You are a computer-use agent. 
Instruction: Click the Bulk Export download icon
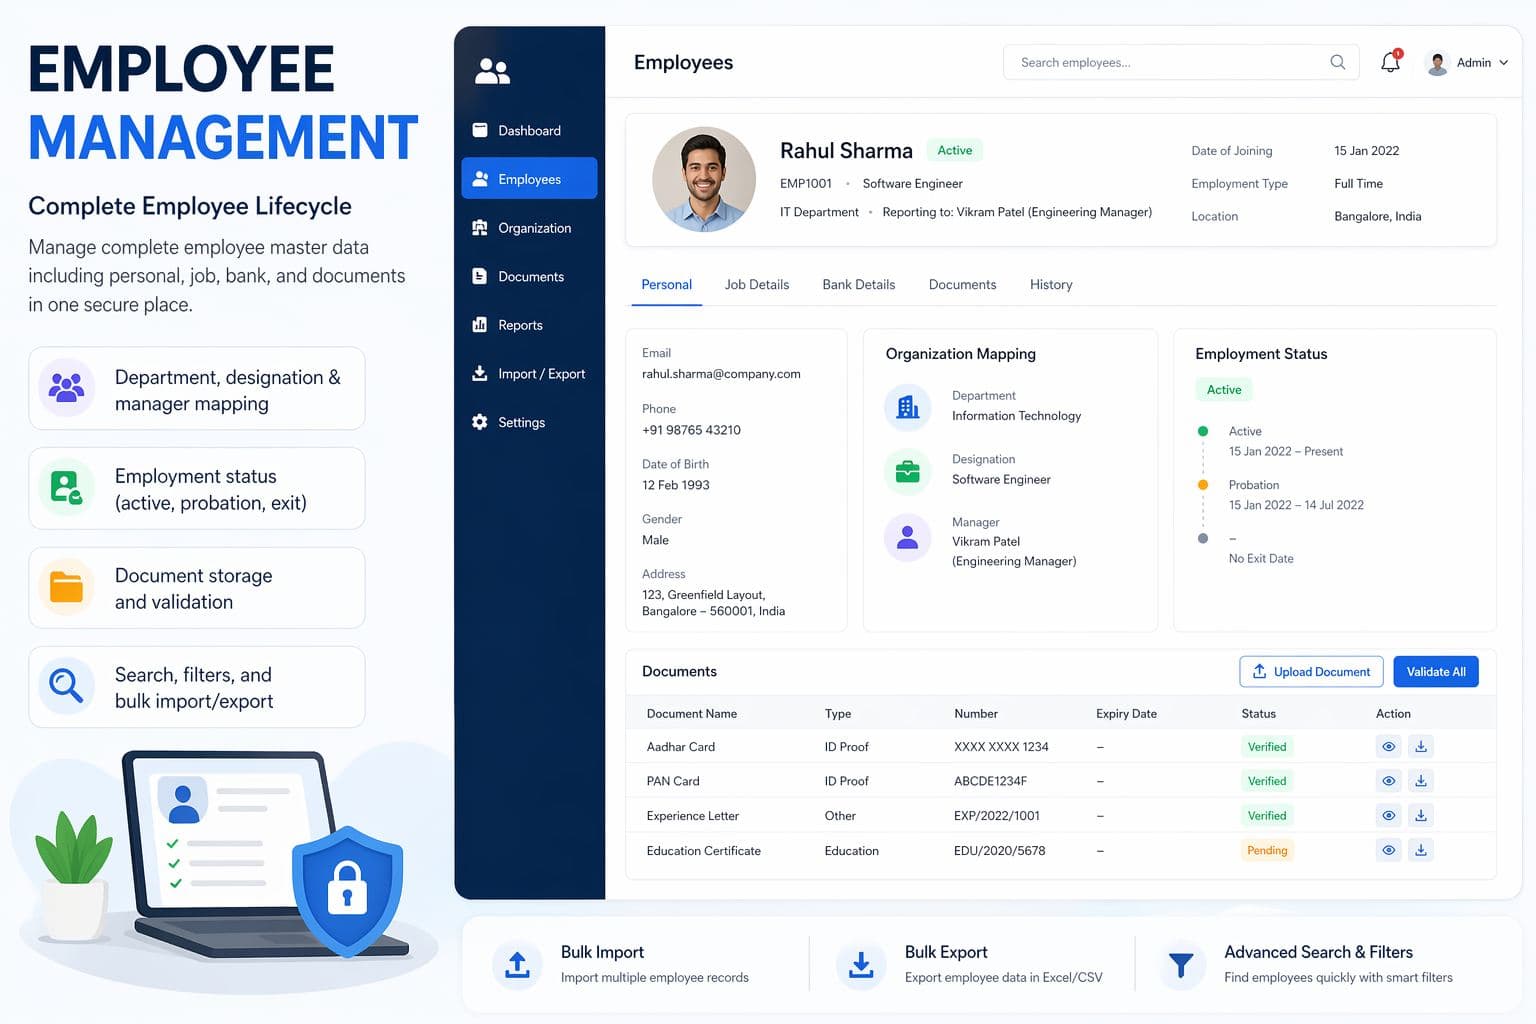click(861, 965)
